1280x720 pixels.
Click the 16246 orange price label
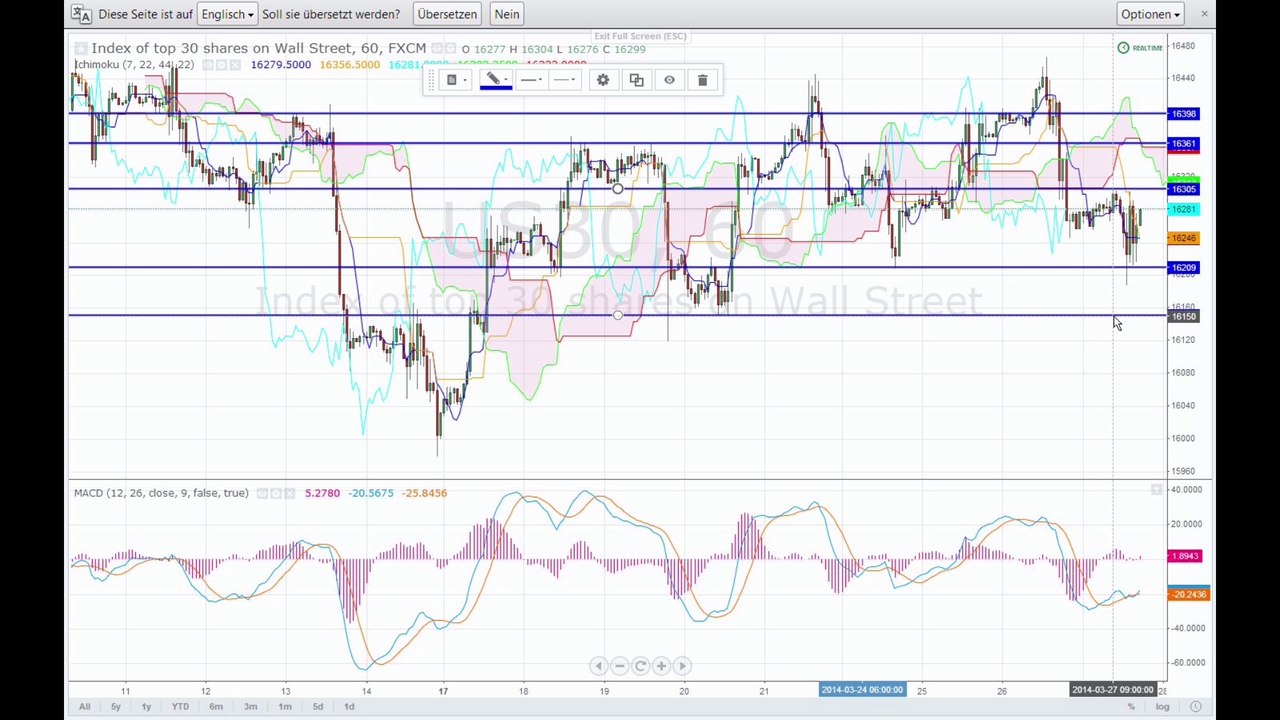(x=1184, y=238)
